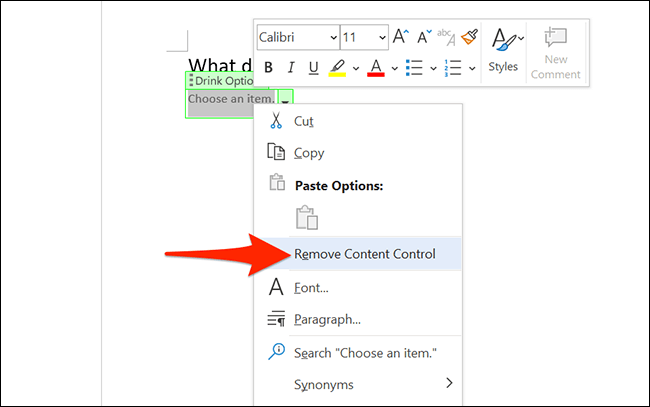
Task: Open the Font... dialog entry
Action: click(311, 287)
